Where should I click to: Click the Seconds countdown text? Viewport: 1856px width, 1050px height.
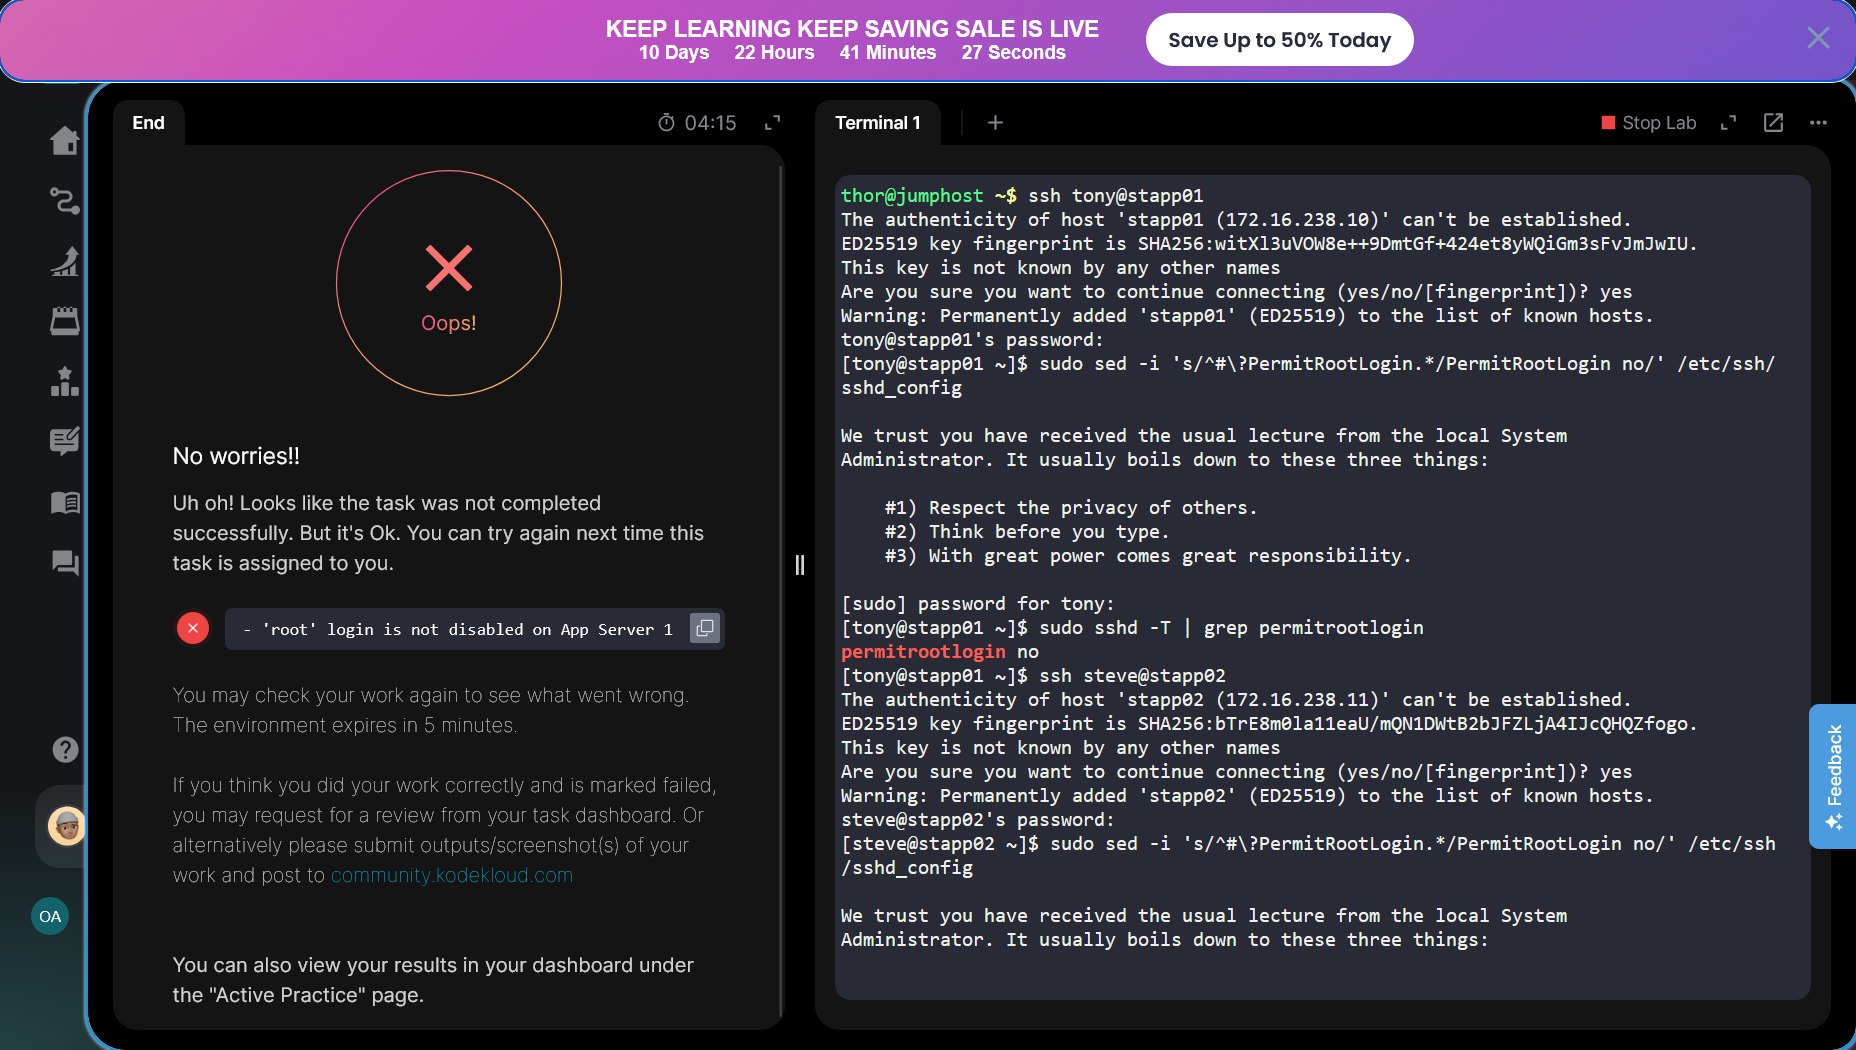[1014, 53]
